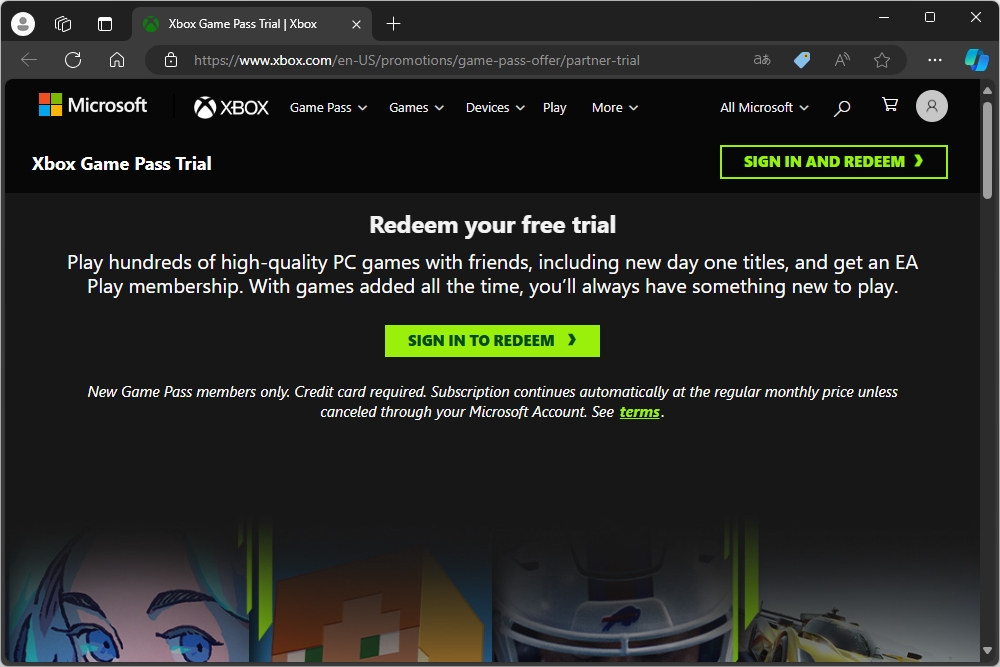The width and height of the screenshot is (1000, 667).
Task: Refresh the current page
Action: (73, 60)
